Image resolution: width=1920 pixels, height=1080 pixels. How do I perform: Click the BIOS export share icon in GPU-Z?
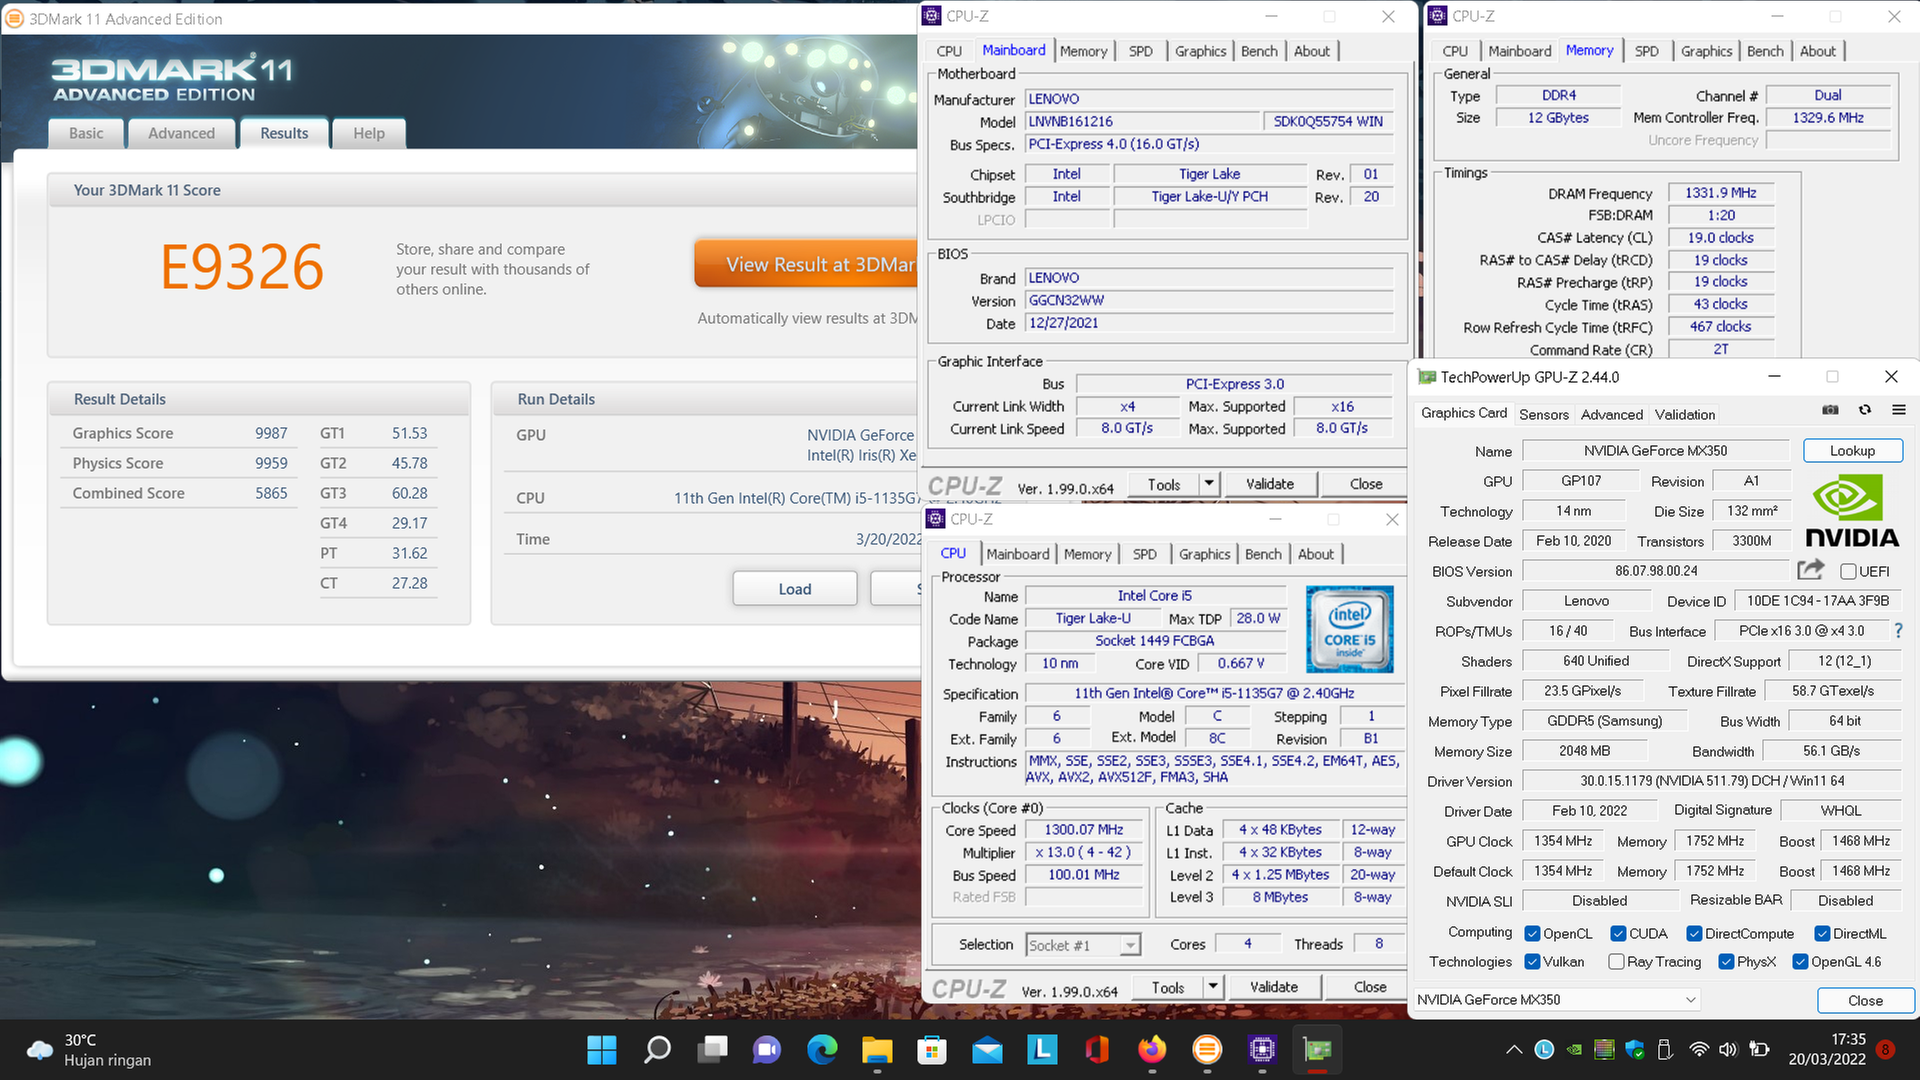[1811, 570]
